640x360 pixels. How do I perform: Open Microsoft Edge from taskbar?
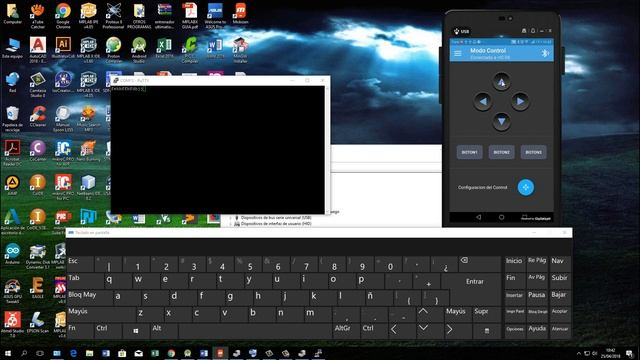73,353
